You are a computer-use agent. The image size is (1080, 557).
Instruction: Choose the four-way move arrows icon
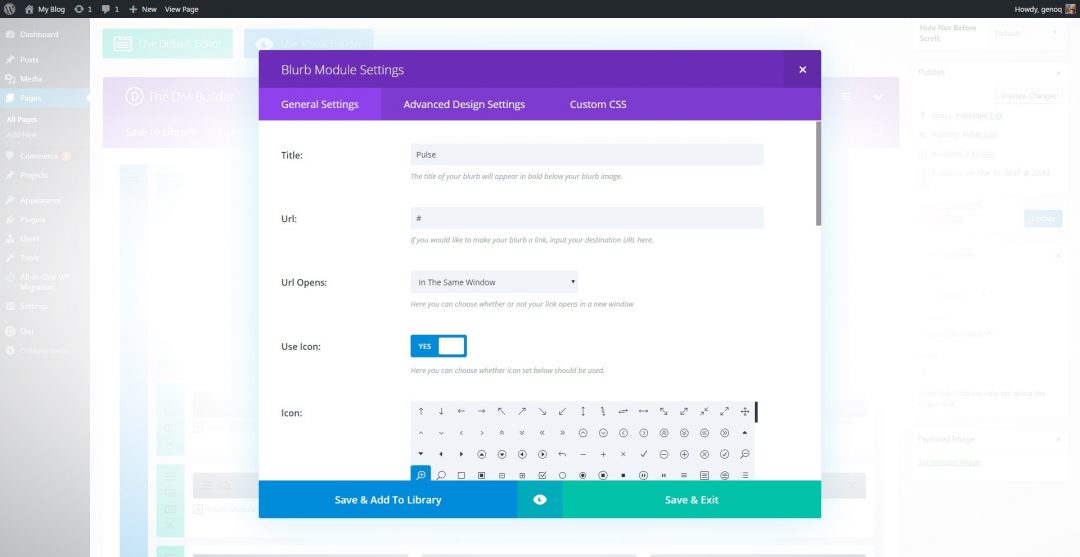745,411
